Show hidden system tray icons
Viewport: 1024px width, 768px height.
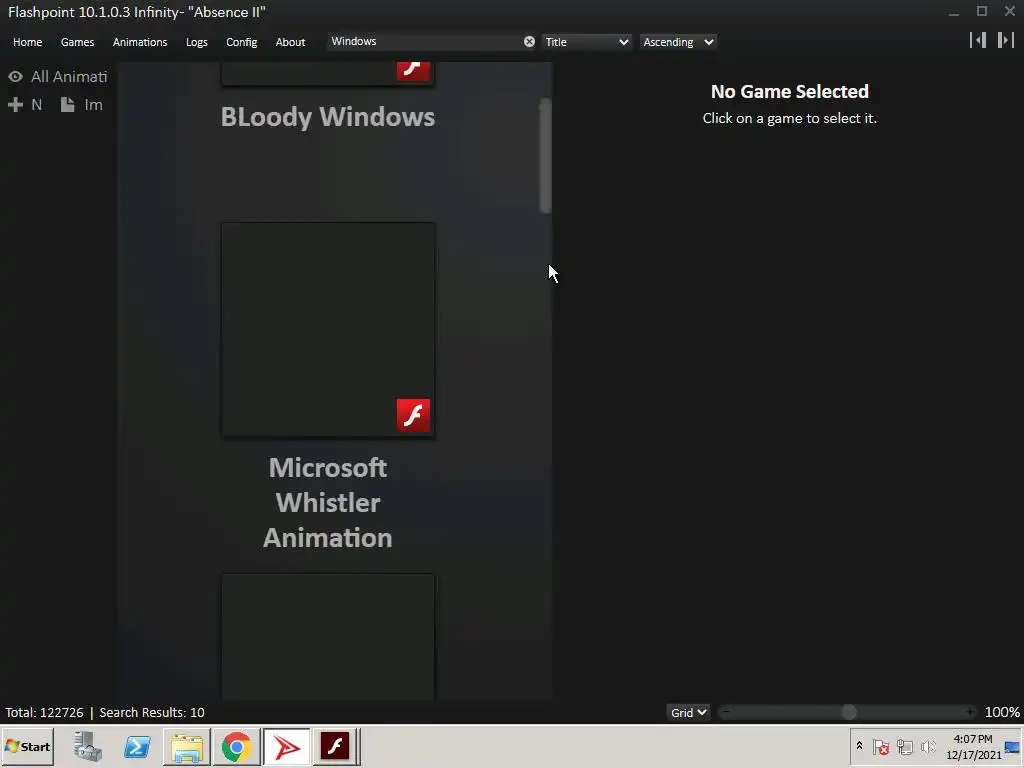point(859,746)
